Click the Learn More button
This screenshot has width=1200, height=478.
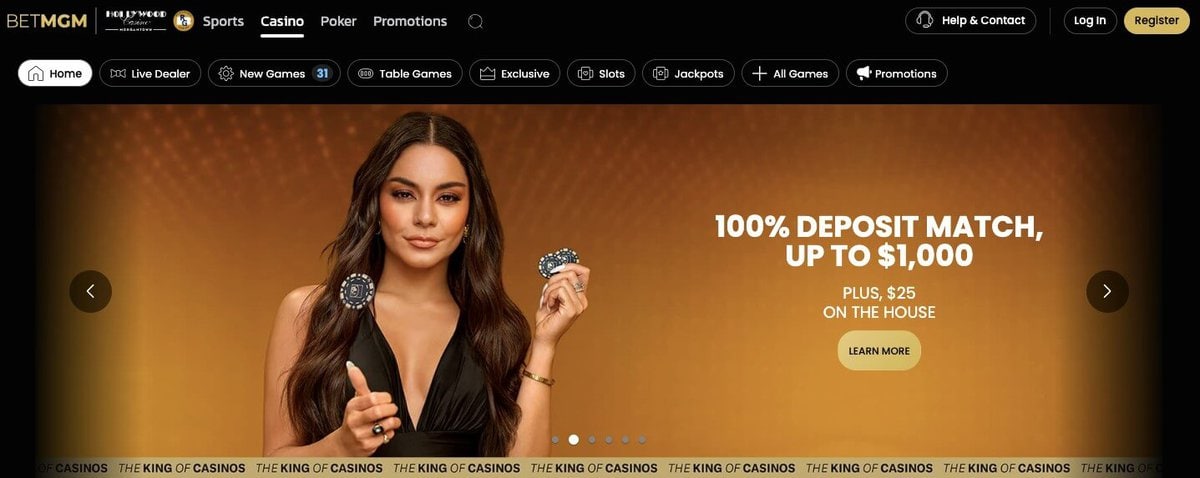click(x=879, y=351)
